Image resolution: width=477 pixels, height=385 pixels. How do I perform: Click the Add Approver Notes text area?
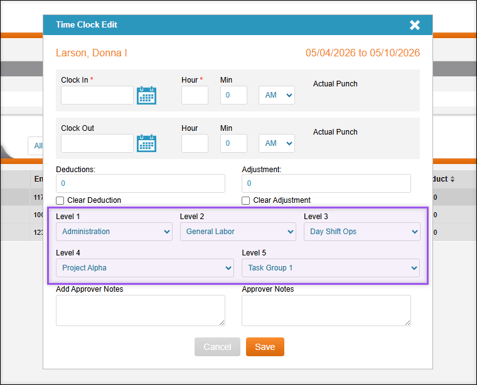point(140,310)
